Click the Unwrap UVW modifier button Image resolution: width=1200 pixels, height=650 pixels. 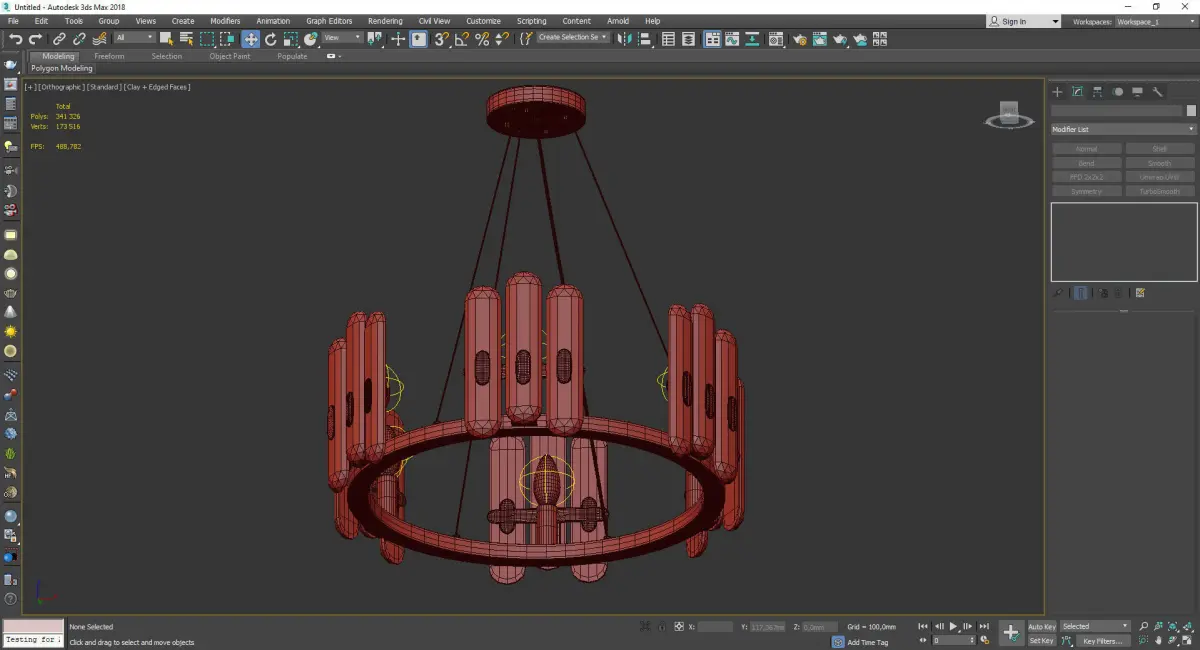coord(1159,177)
